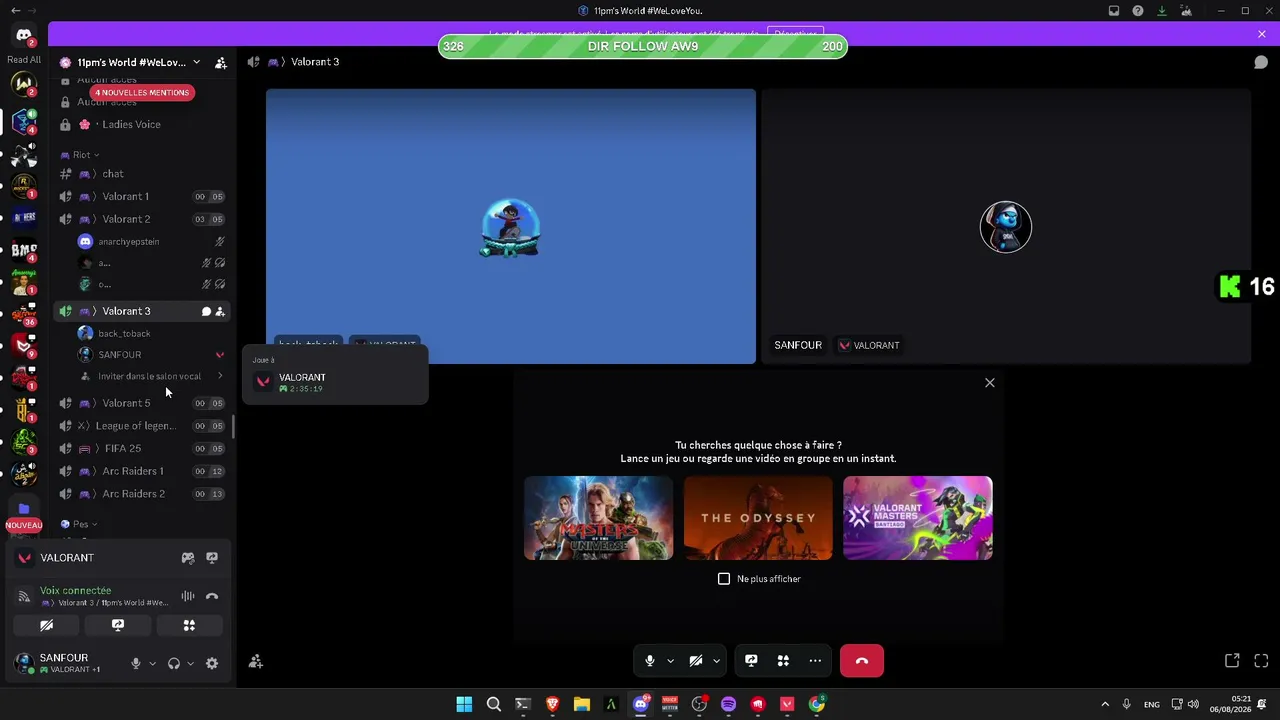Open more options (three dots) in call bar
The height and width of the screenshot is (720, 1280).
click(815, 661)
